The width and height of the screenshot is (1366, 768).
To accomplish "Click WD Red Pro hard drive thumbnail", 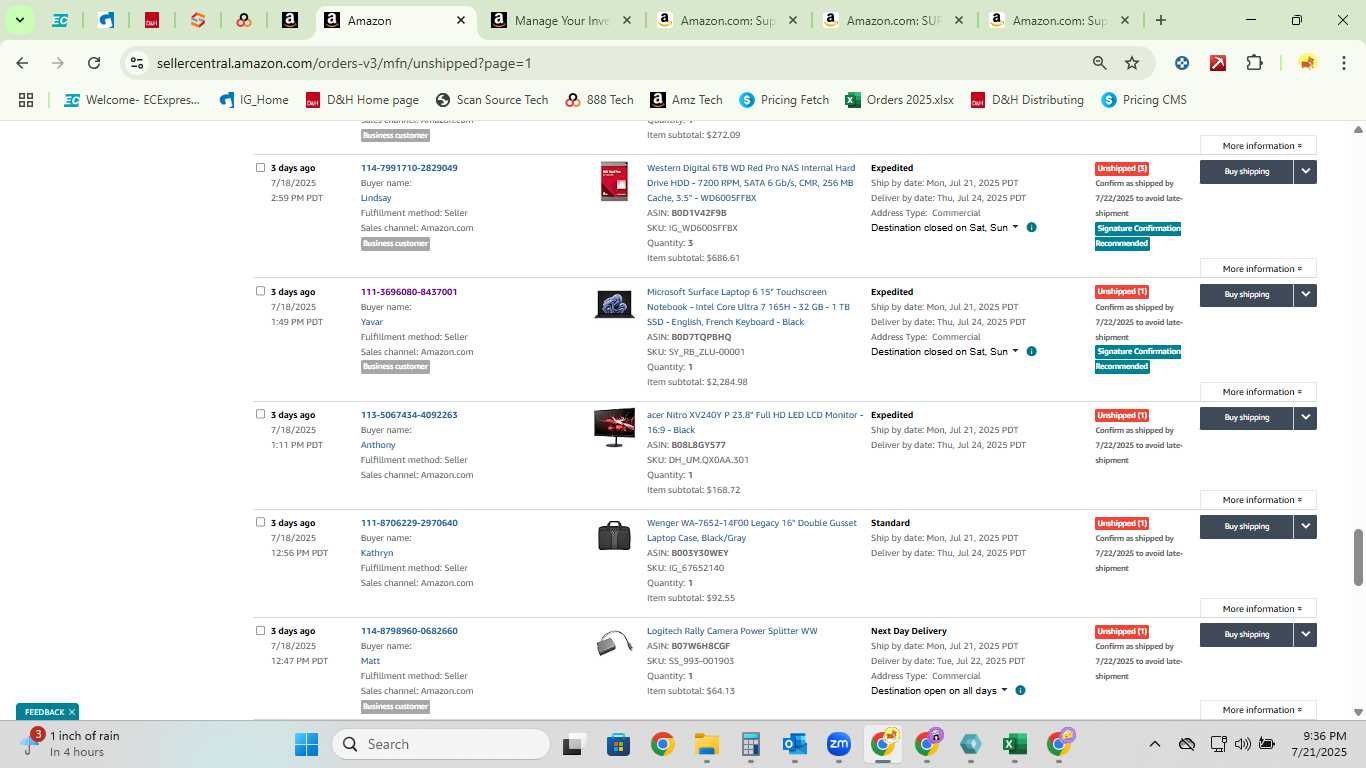I will [x=614, y=181].
